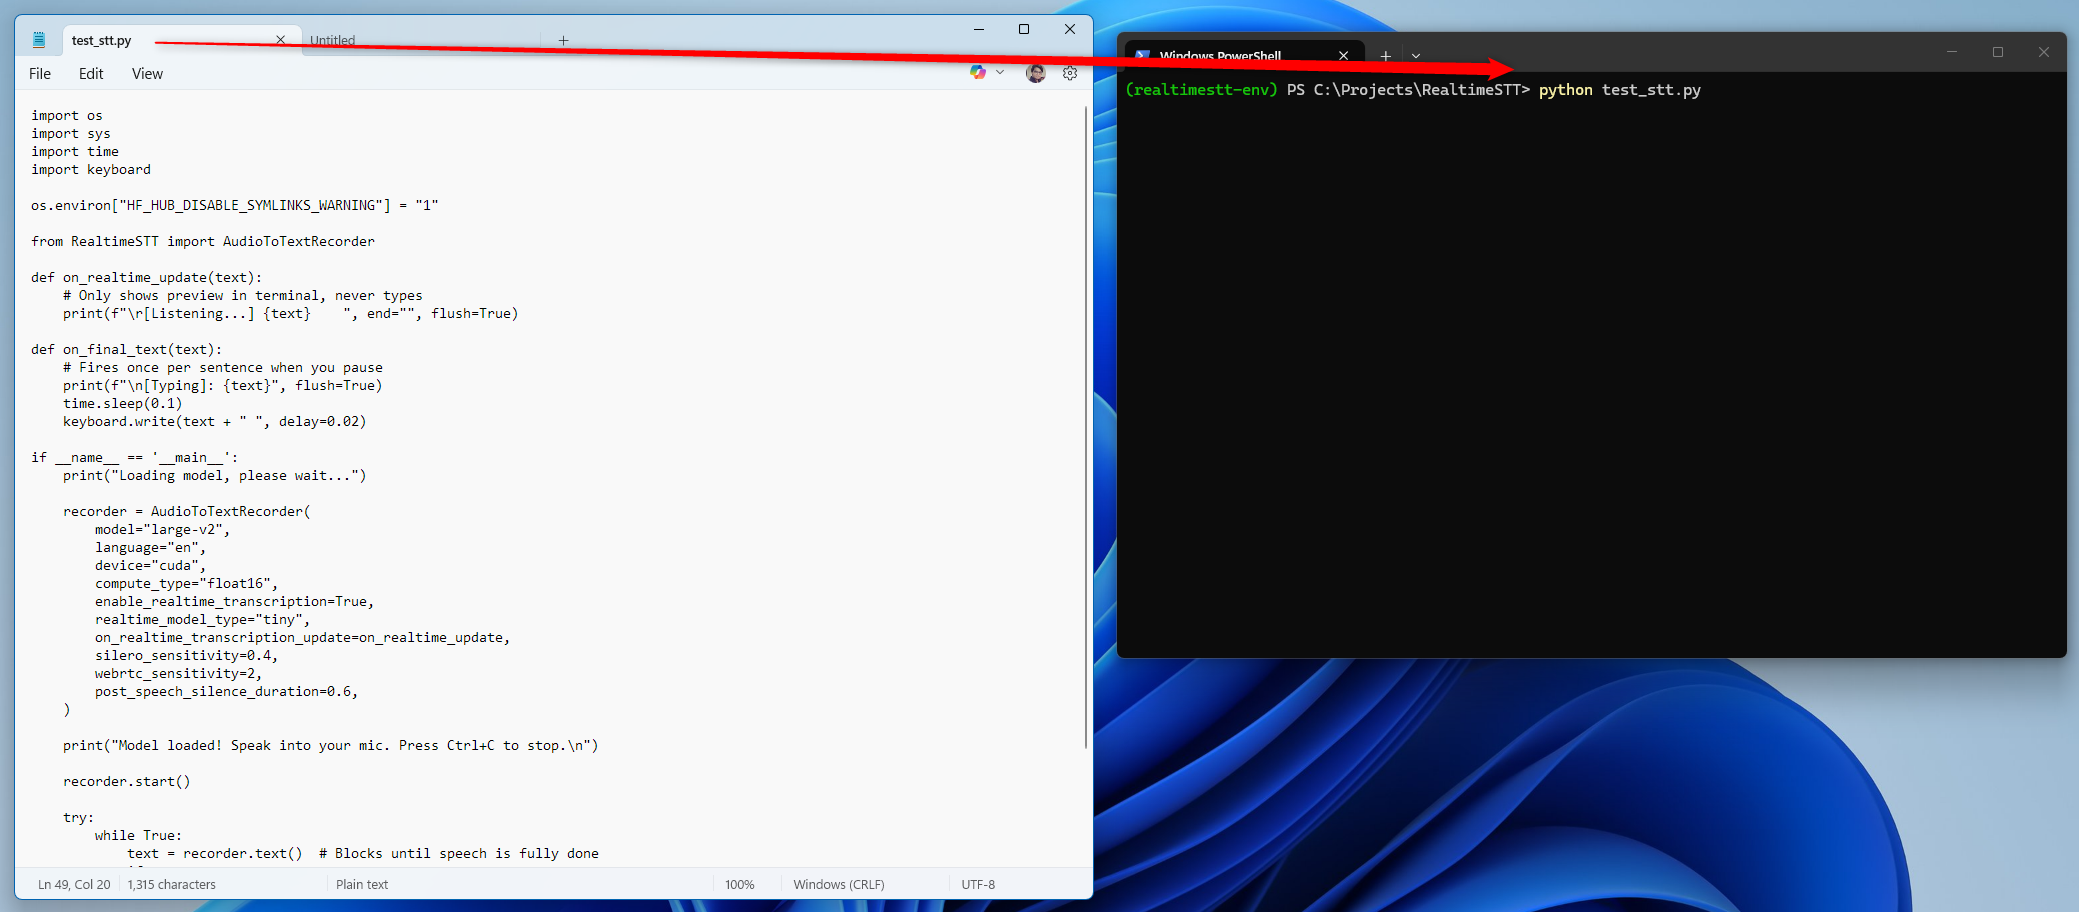The height and width of the screenshot is (912, 2079).
Task: Add a new tab in Notepad
Action: coord(563,41)
